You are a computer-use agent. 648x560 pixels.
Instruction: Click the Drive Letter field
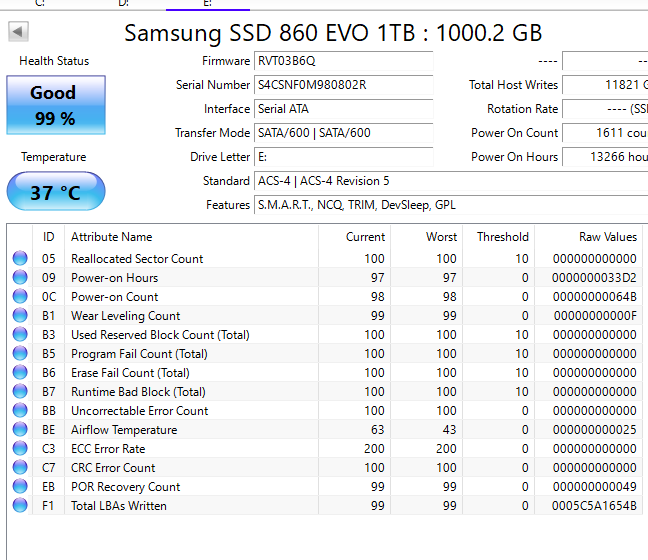pyautogui.click(x=343, y=157)
